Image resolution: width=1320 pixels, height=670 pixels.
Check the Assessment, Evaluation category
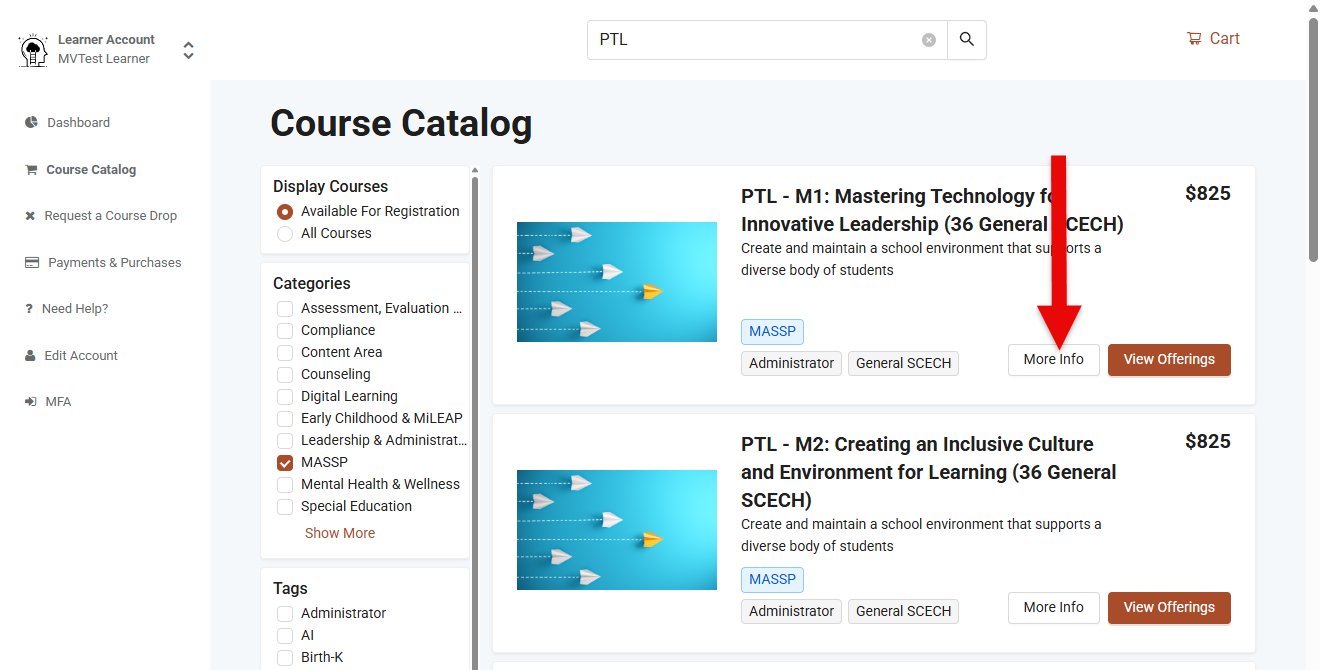click(285, 309)
